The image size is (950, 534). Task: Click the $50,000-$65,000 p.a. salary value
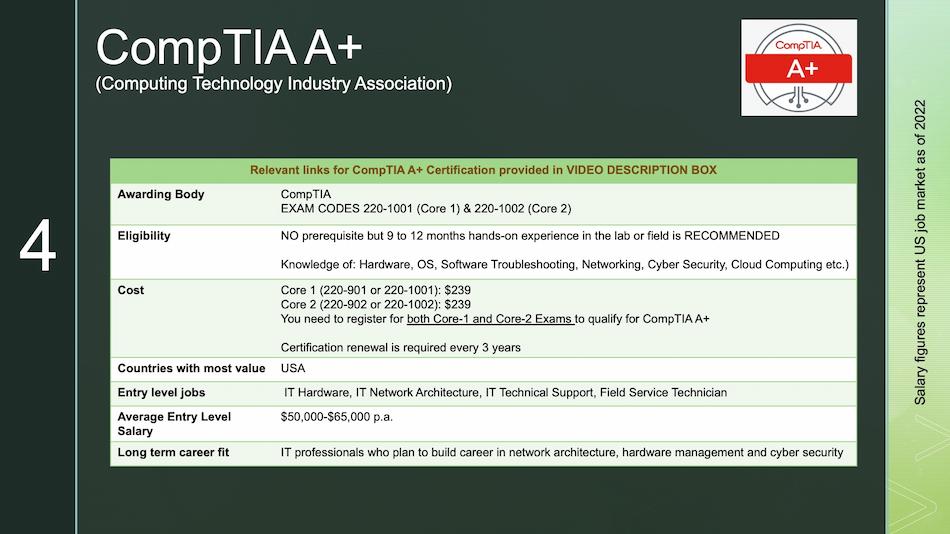(x=337, y=416)
